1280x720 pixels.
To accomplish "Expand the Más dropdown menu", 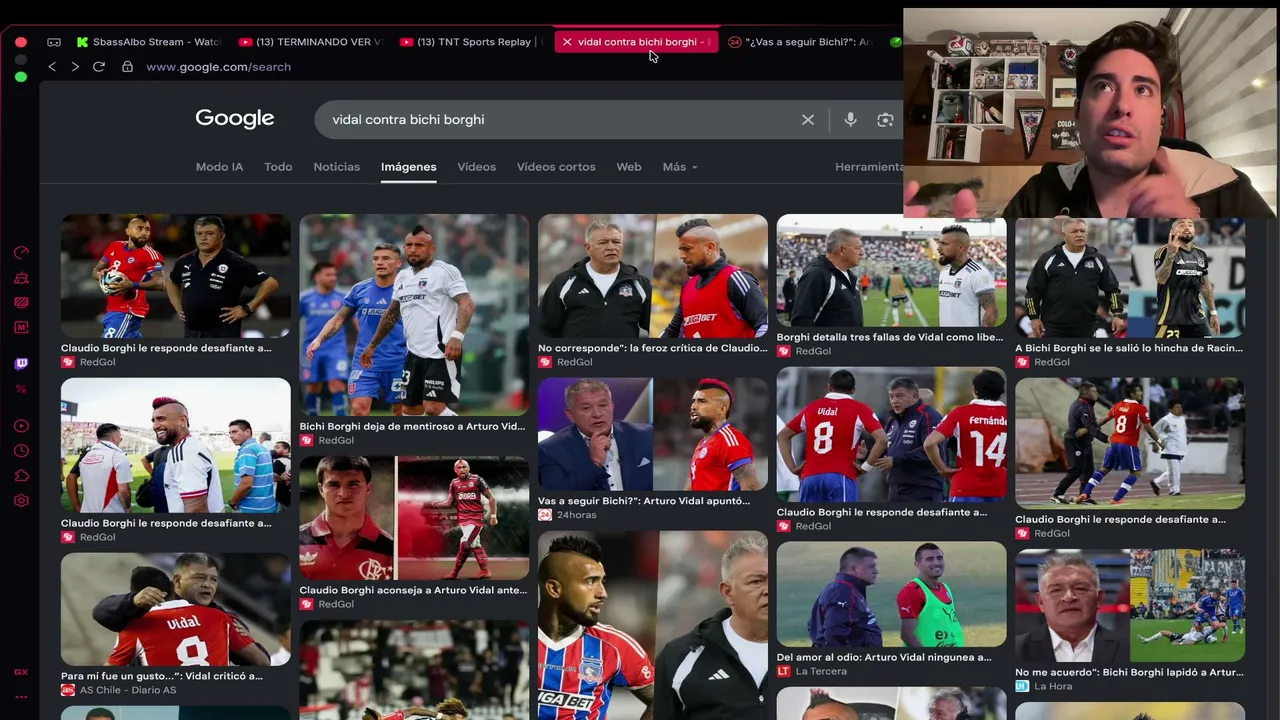I will pos(680,167).
